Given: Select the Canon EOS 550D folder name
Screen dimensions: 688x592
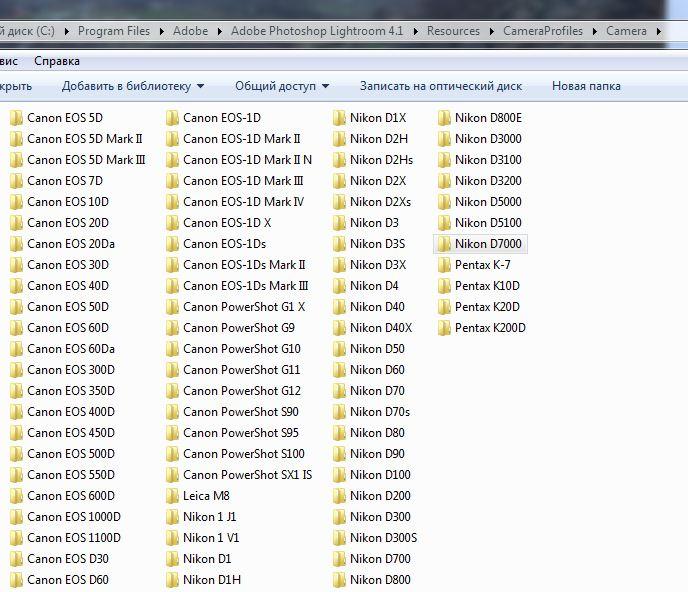Looking at the screenshot, I should (71, 475).
